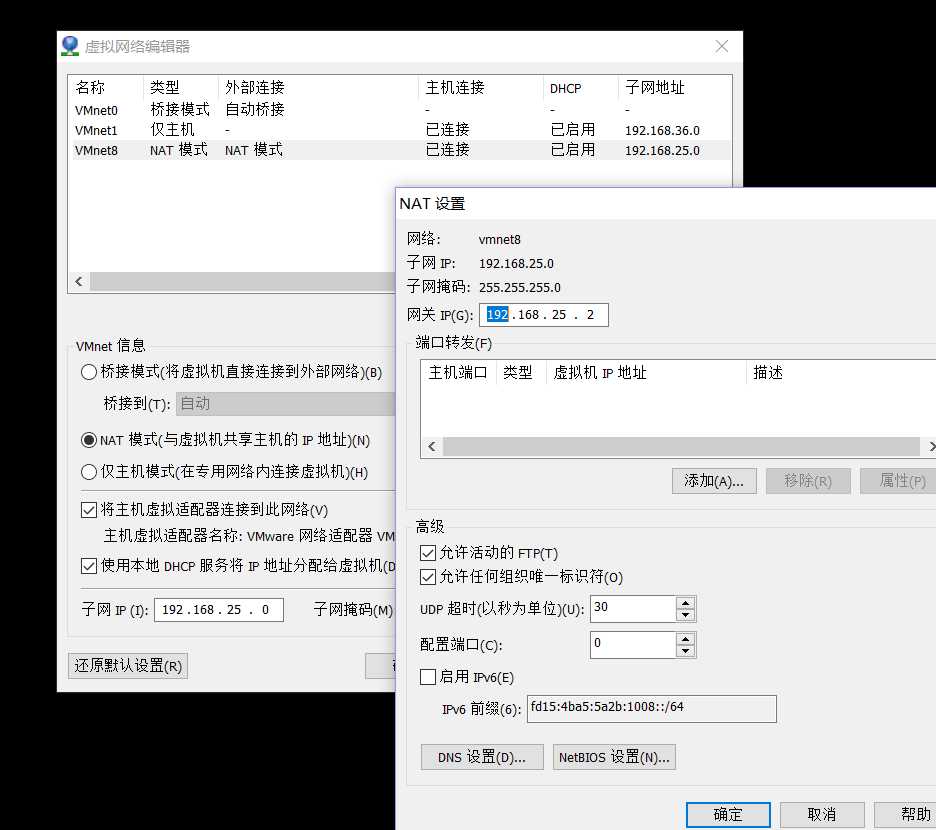Click the IPv6 prefix input field

651,709
